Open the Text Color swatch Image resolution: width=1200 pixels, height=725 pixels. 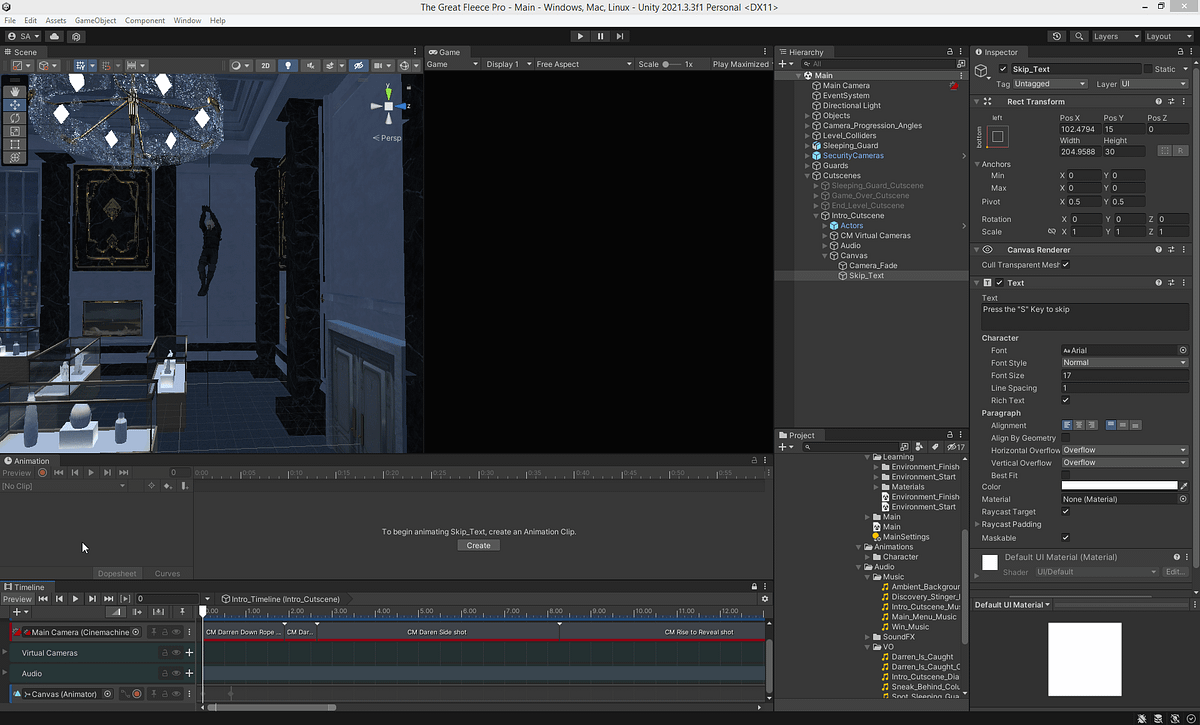pyautogui.click(x=1118, y=485)
